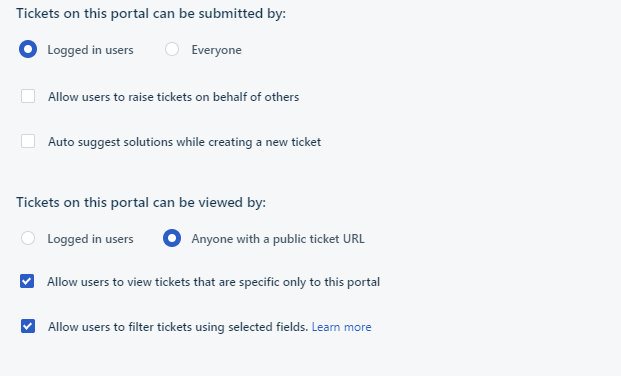Image resolution: width=621 pixels, height=376 pixels.
Task: Click the 'Anyone with a public ticket URL' label
Action: 278,239
